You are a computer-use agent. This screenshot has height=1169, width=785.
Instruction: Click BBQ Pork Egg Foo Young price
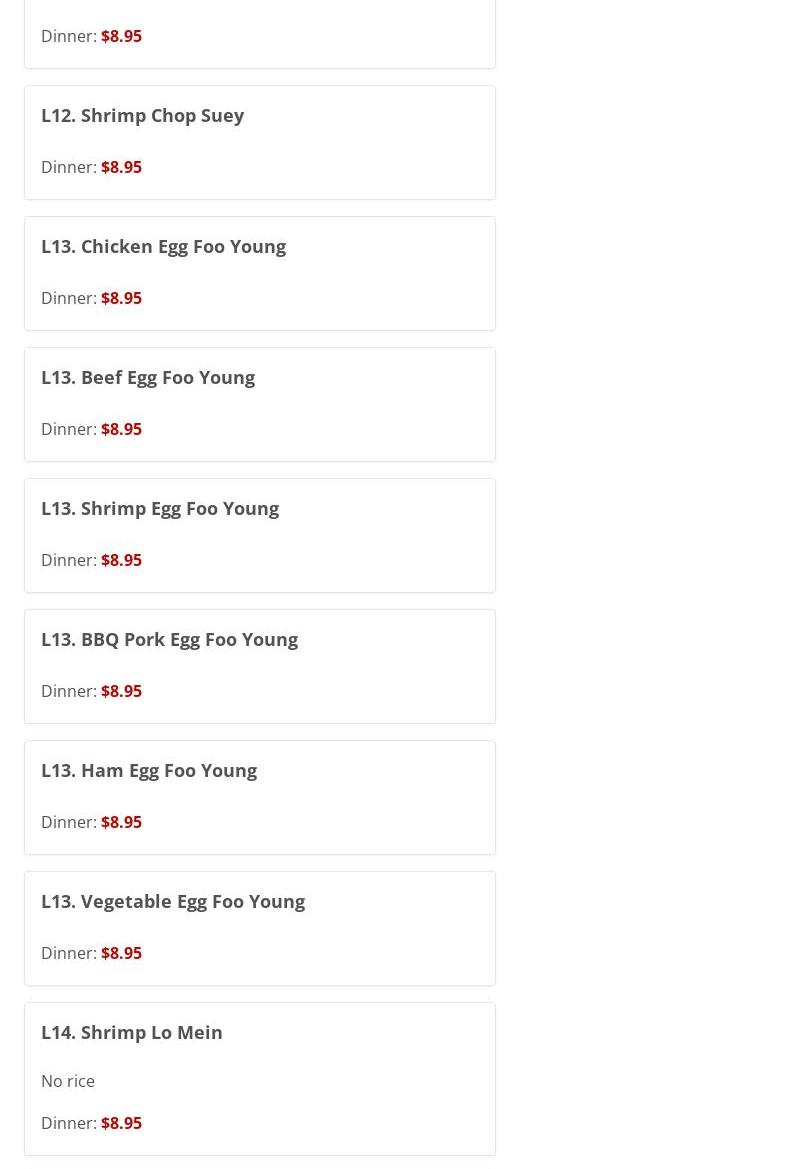tap(122, 691)
